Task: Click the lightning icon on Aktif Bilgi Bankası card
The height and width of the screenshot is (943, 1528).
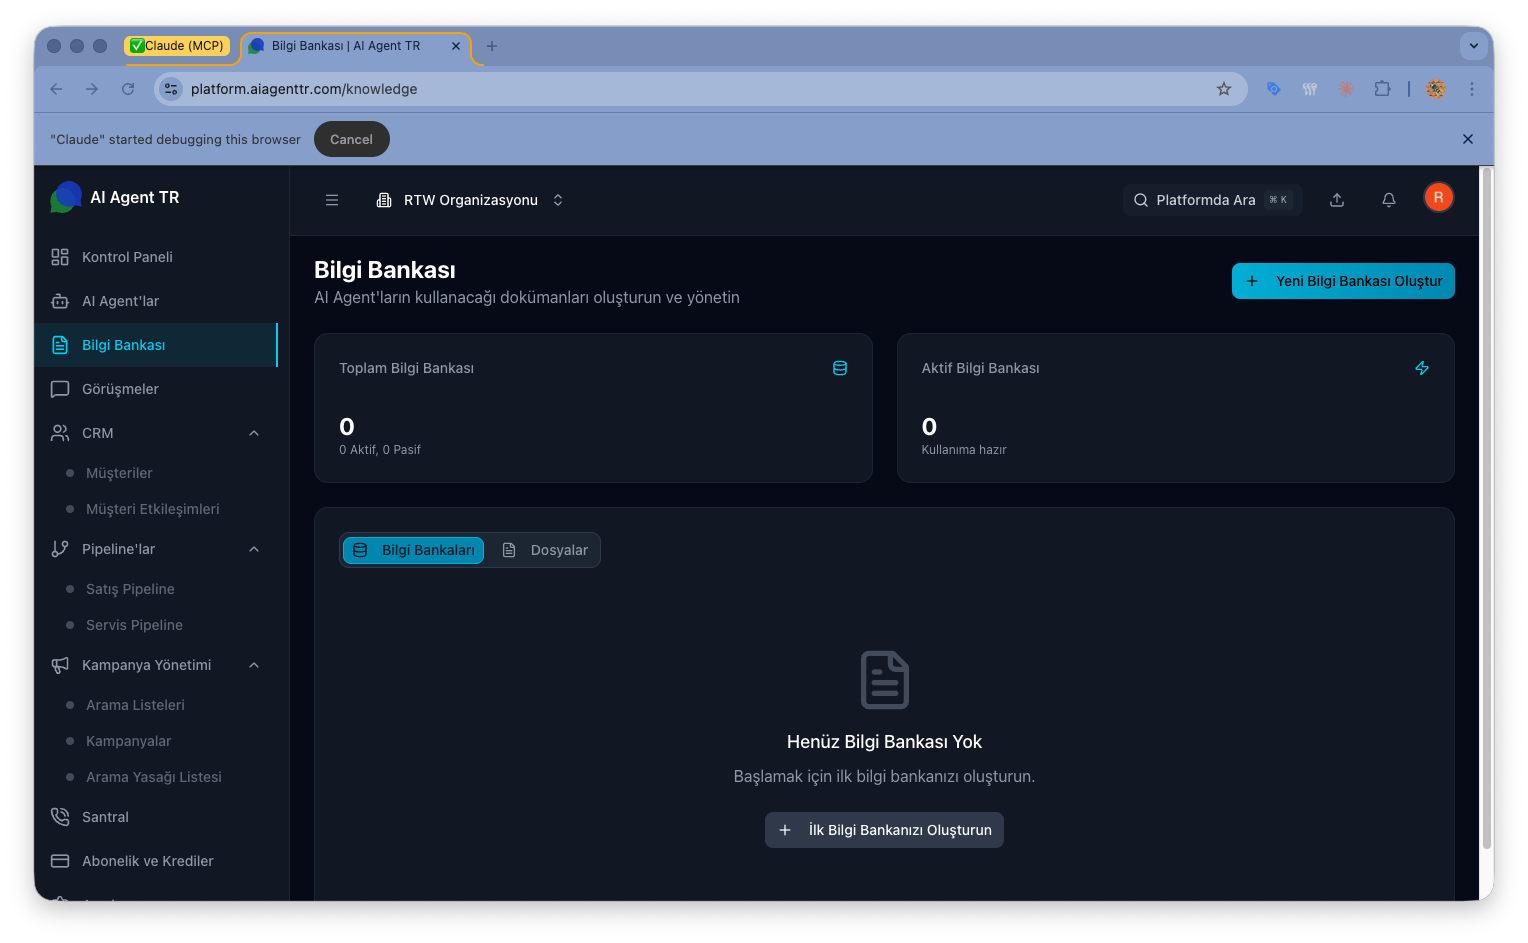Action: click(1422, 368)
